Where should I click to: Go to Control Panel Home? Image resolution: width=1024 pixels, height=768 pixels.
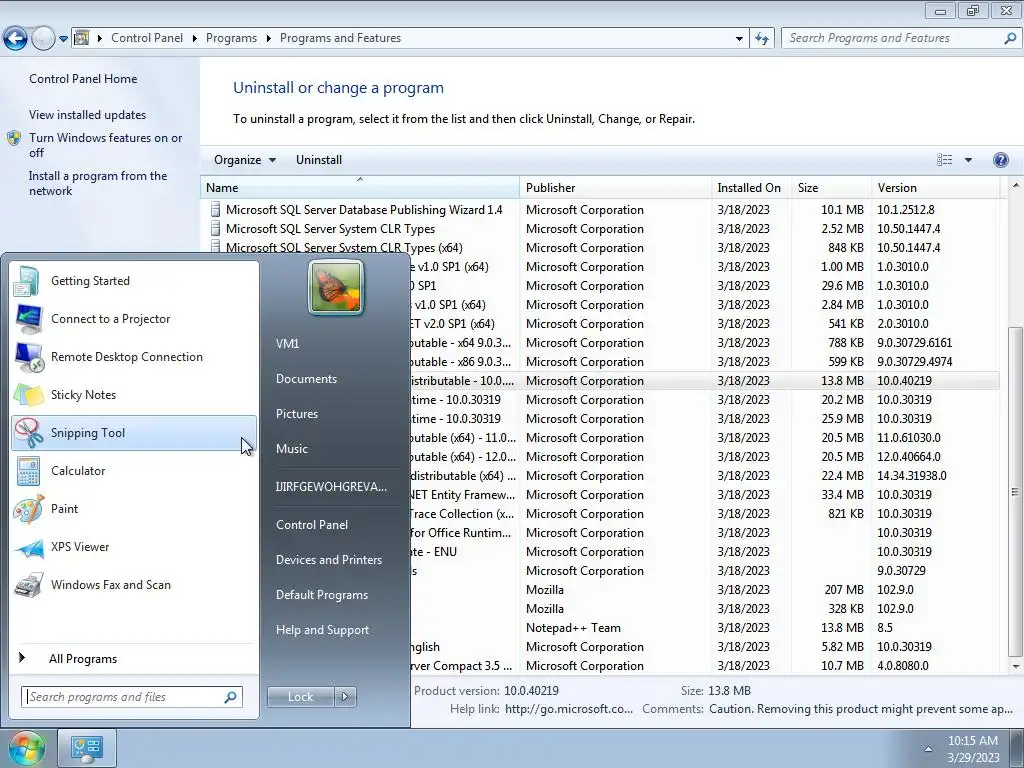(x=83, y=79)
